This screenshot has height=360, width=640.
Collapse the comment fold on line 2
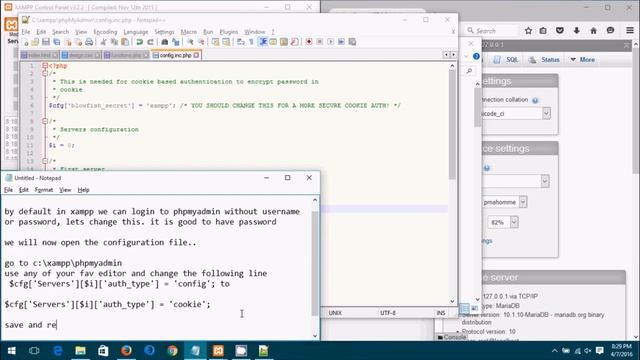45,73
